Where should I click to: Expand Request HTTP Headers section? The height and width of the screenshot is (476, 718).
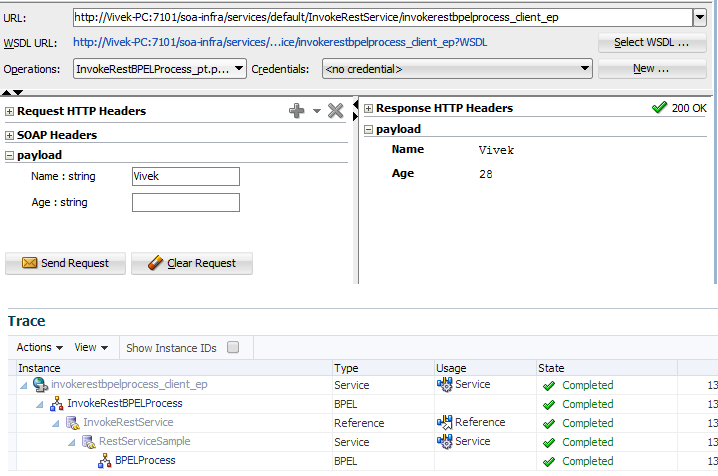click(x=9, y=111)
